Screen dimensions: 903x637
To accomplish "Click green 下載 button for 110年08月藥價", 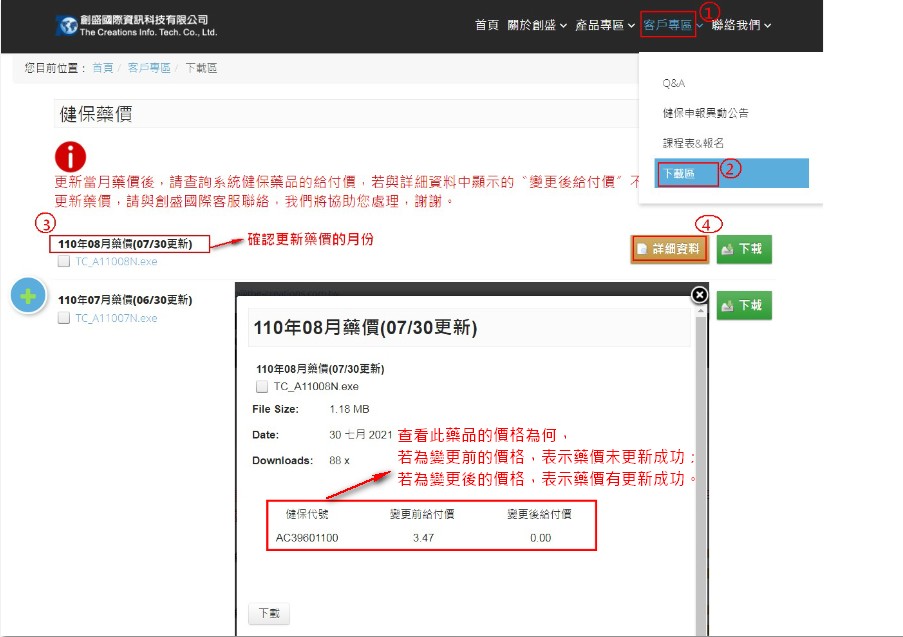I will pyautogui.click(x=743, y=249).
